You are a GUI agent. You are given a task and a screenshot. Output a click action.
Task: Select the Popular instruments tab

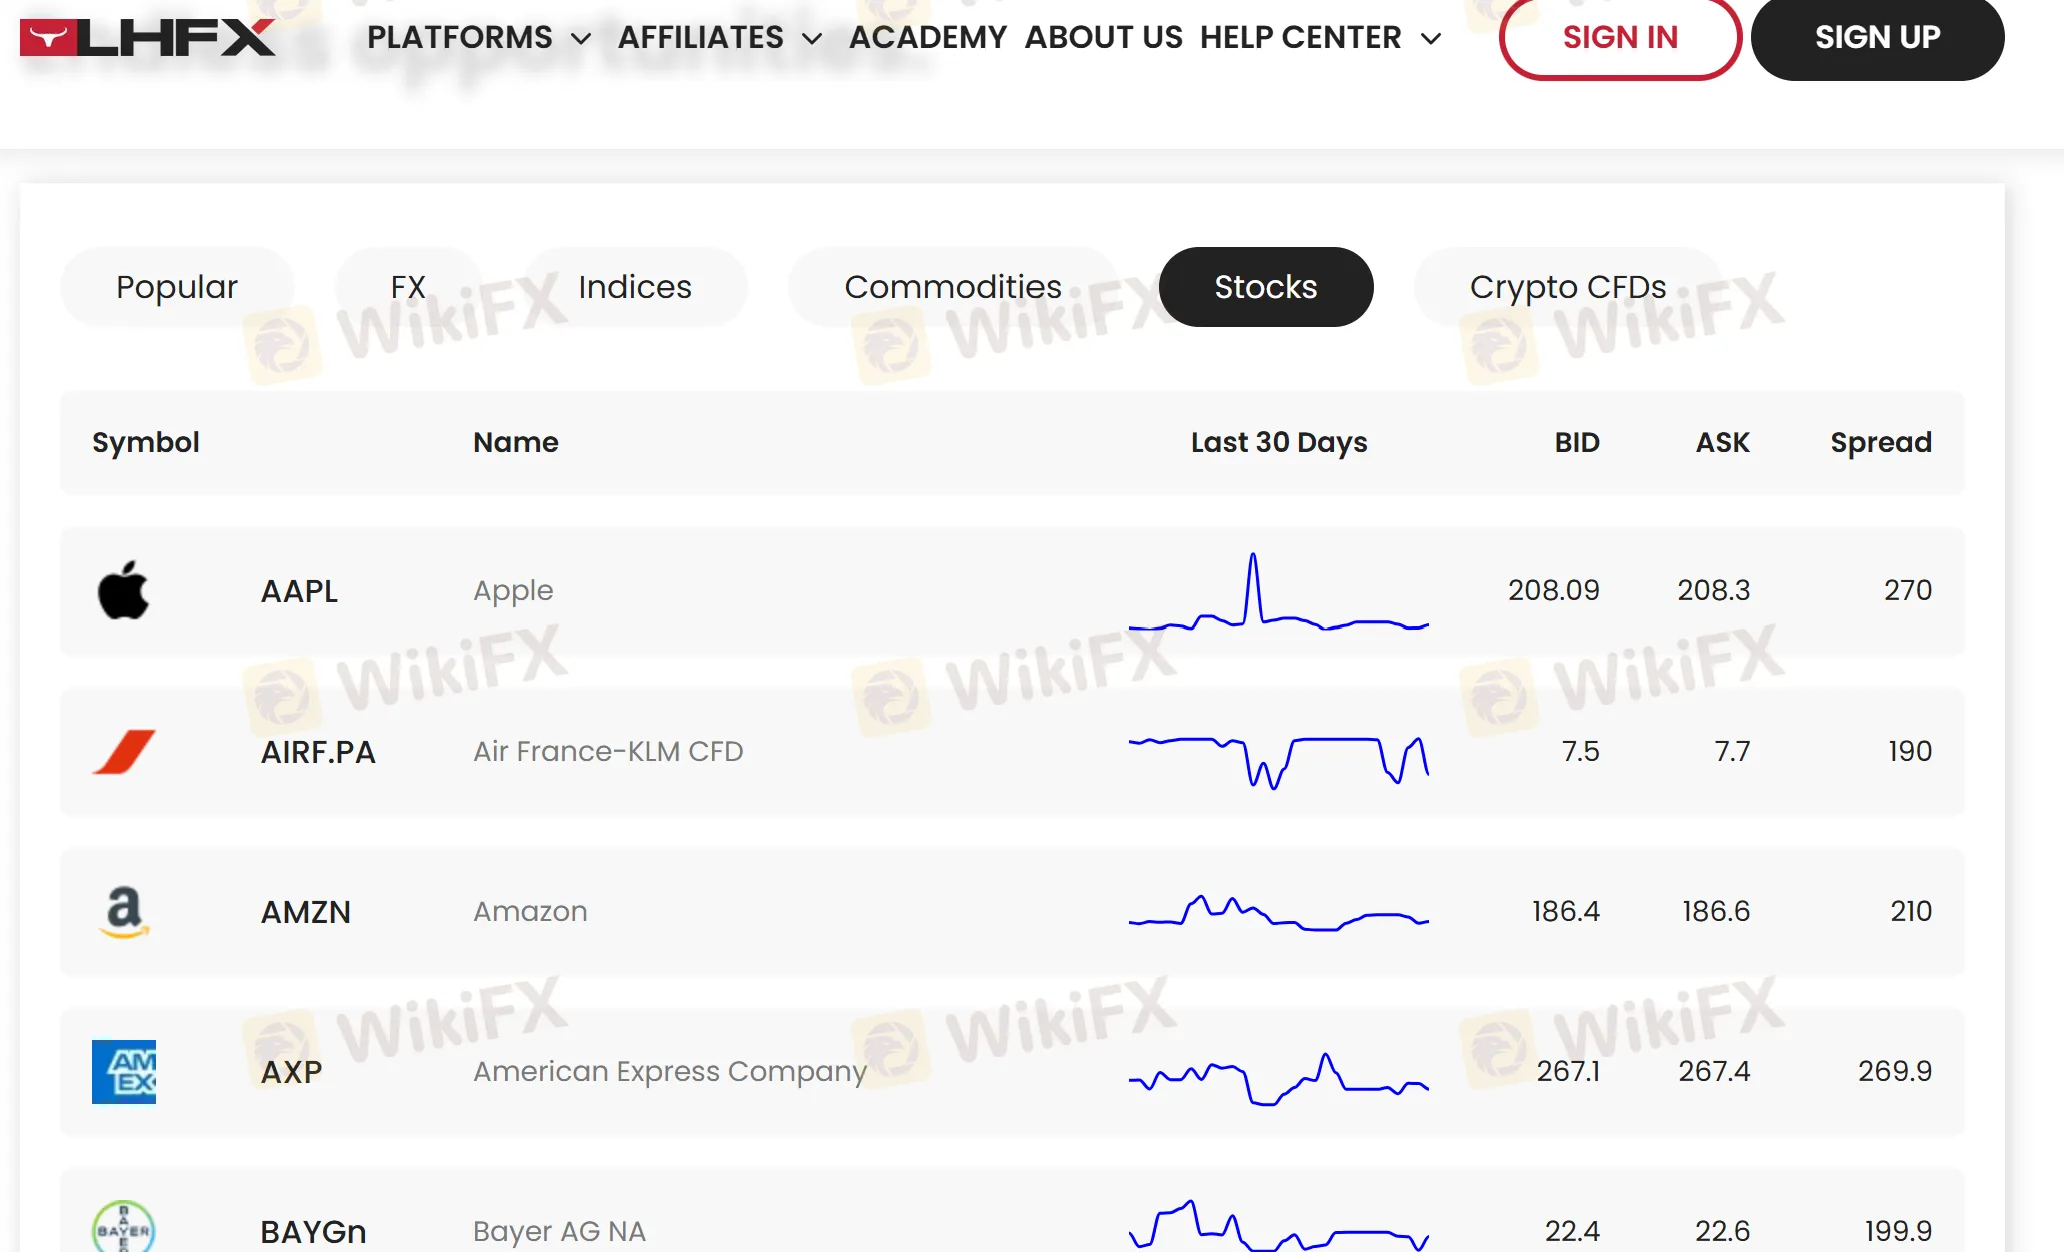(x=177, y=287)
